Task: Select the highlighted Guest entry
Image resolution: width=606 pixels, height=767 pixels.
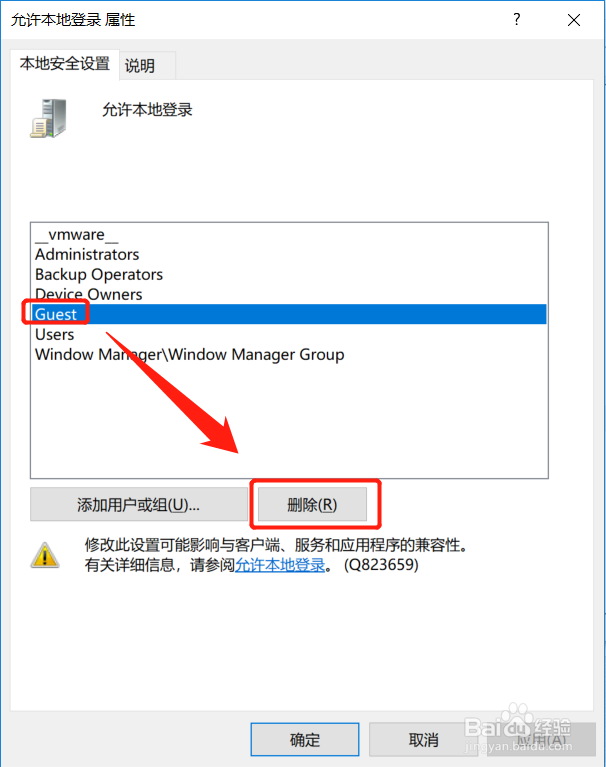Action: [x=289, y=314]
